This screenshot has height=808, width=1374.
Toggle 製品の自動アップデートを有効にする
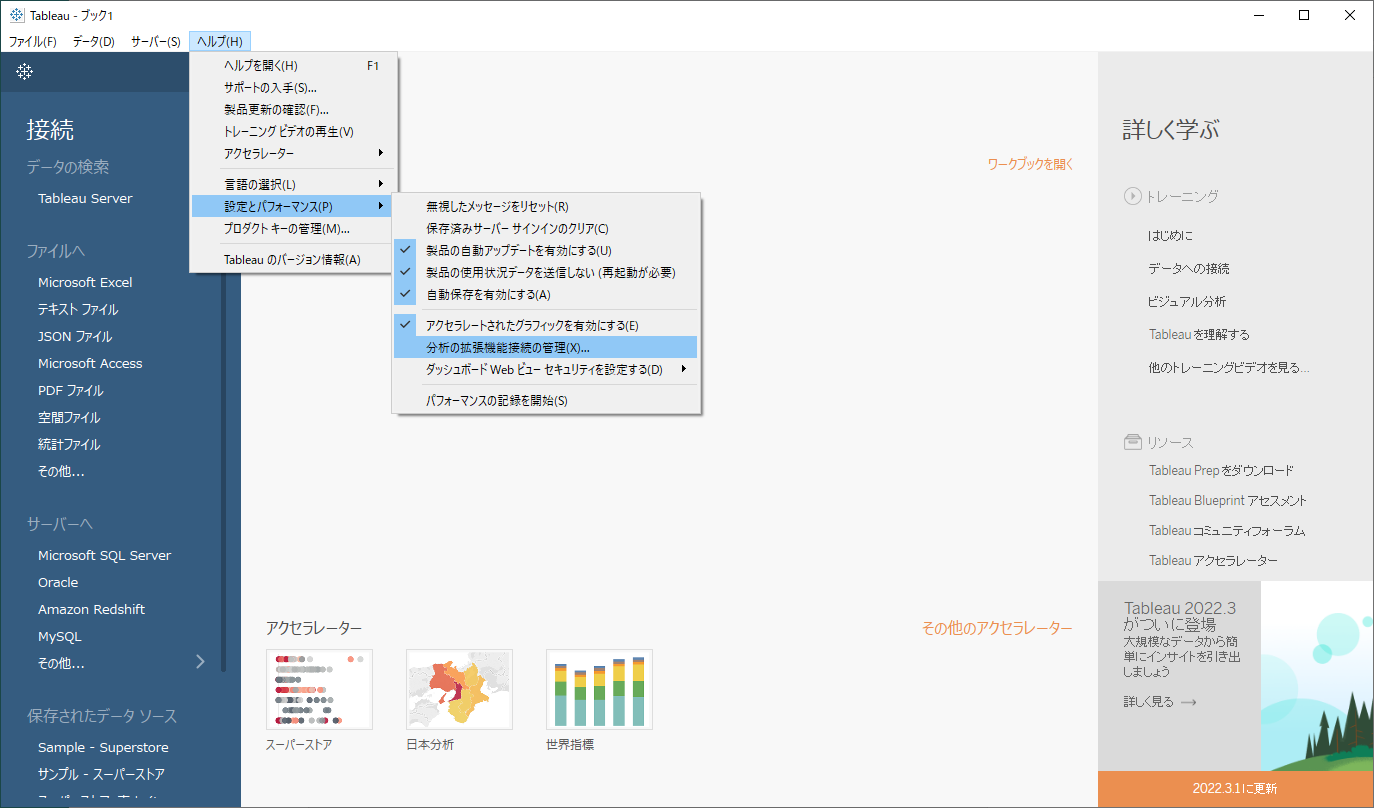[x=544, y=250]
